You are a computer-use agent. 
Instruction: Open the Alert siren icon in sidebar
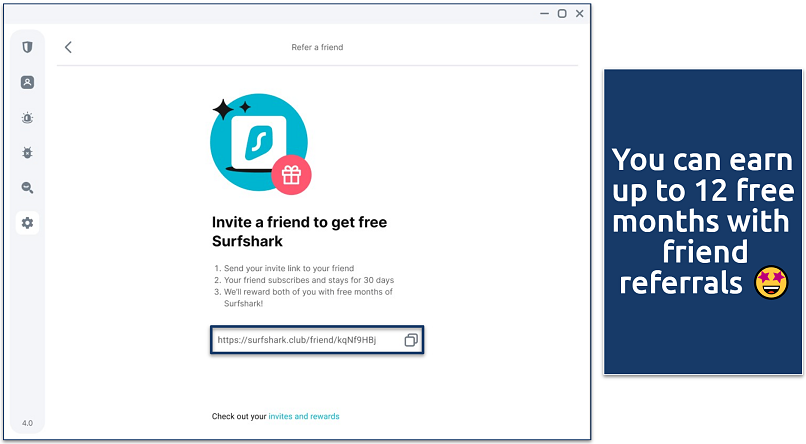[x=27, y=118]
